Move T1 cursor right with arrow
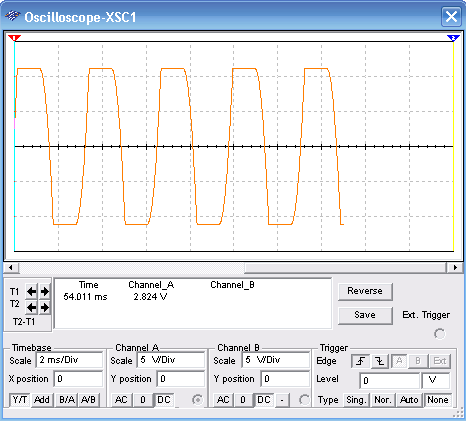Viewport: 466px width, 421px height. pyautogui.click(x=45, y=292)
